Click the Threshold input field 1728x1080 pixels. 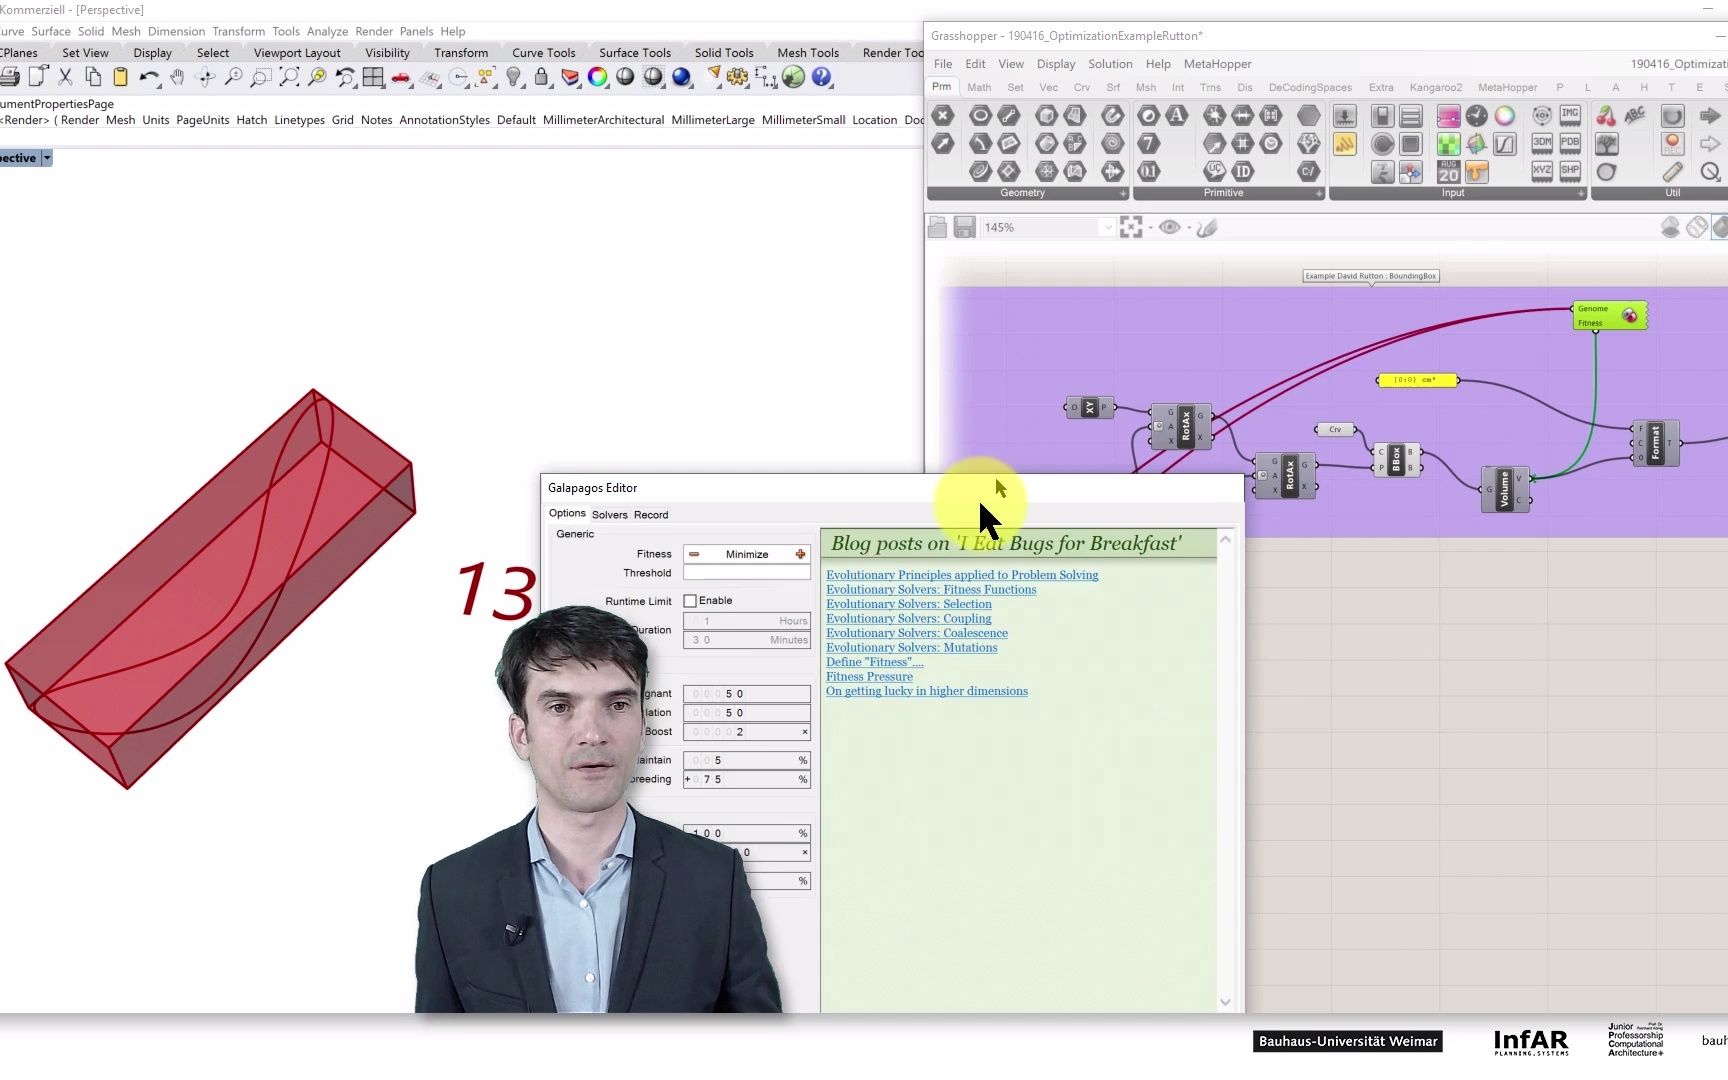coord(747,573)
